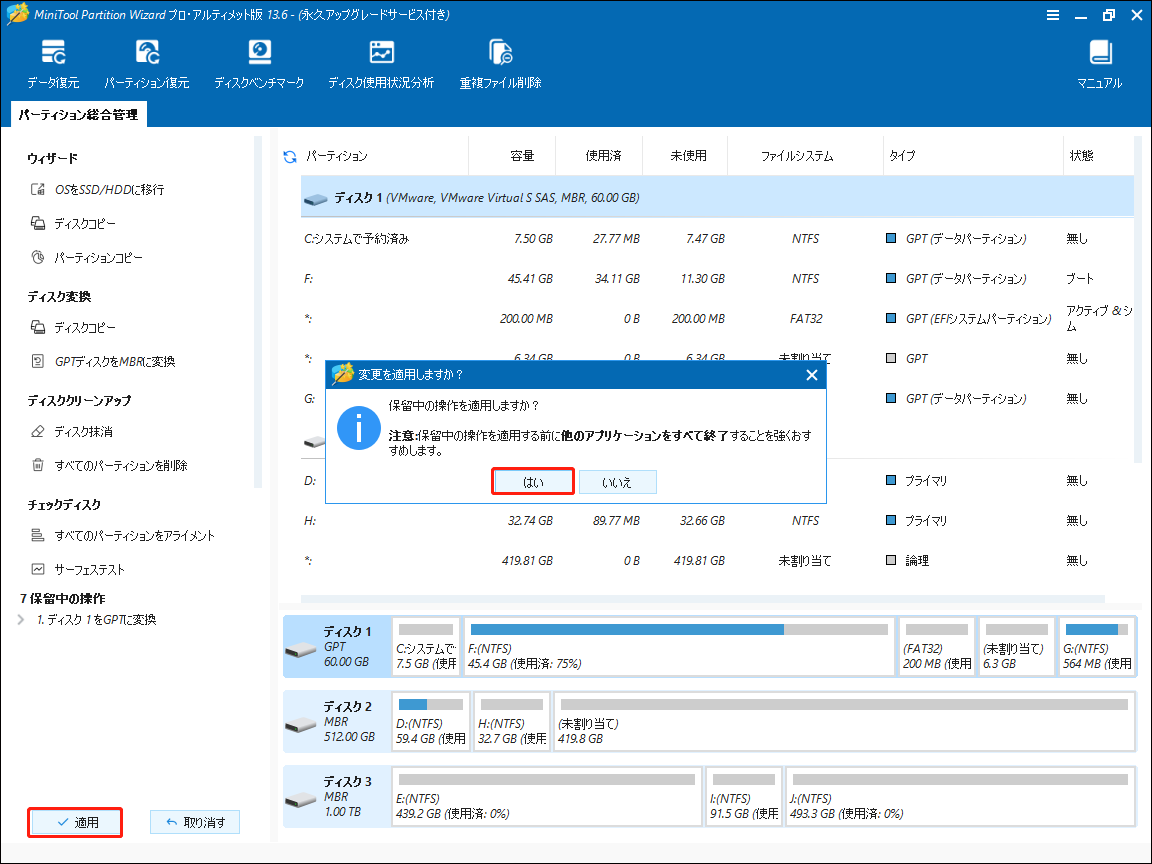Select すべてのパーティションをアライメント
1152x864 pixels.
(123, 536)
